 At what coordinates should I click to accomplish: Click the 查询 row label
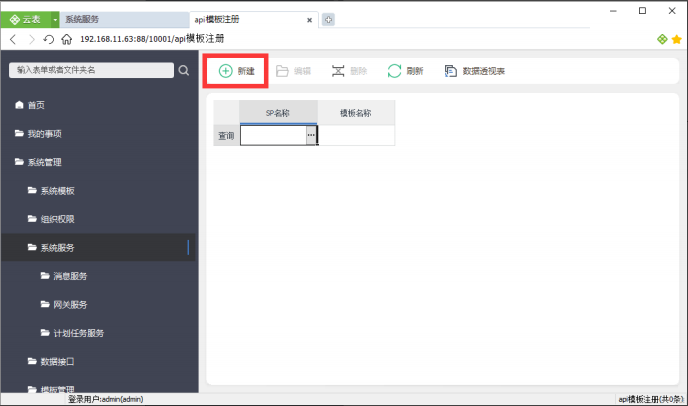(x=226, y=136)
